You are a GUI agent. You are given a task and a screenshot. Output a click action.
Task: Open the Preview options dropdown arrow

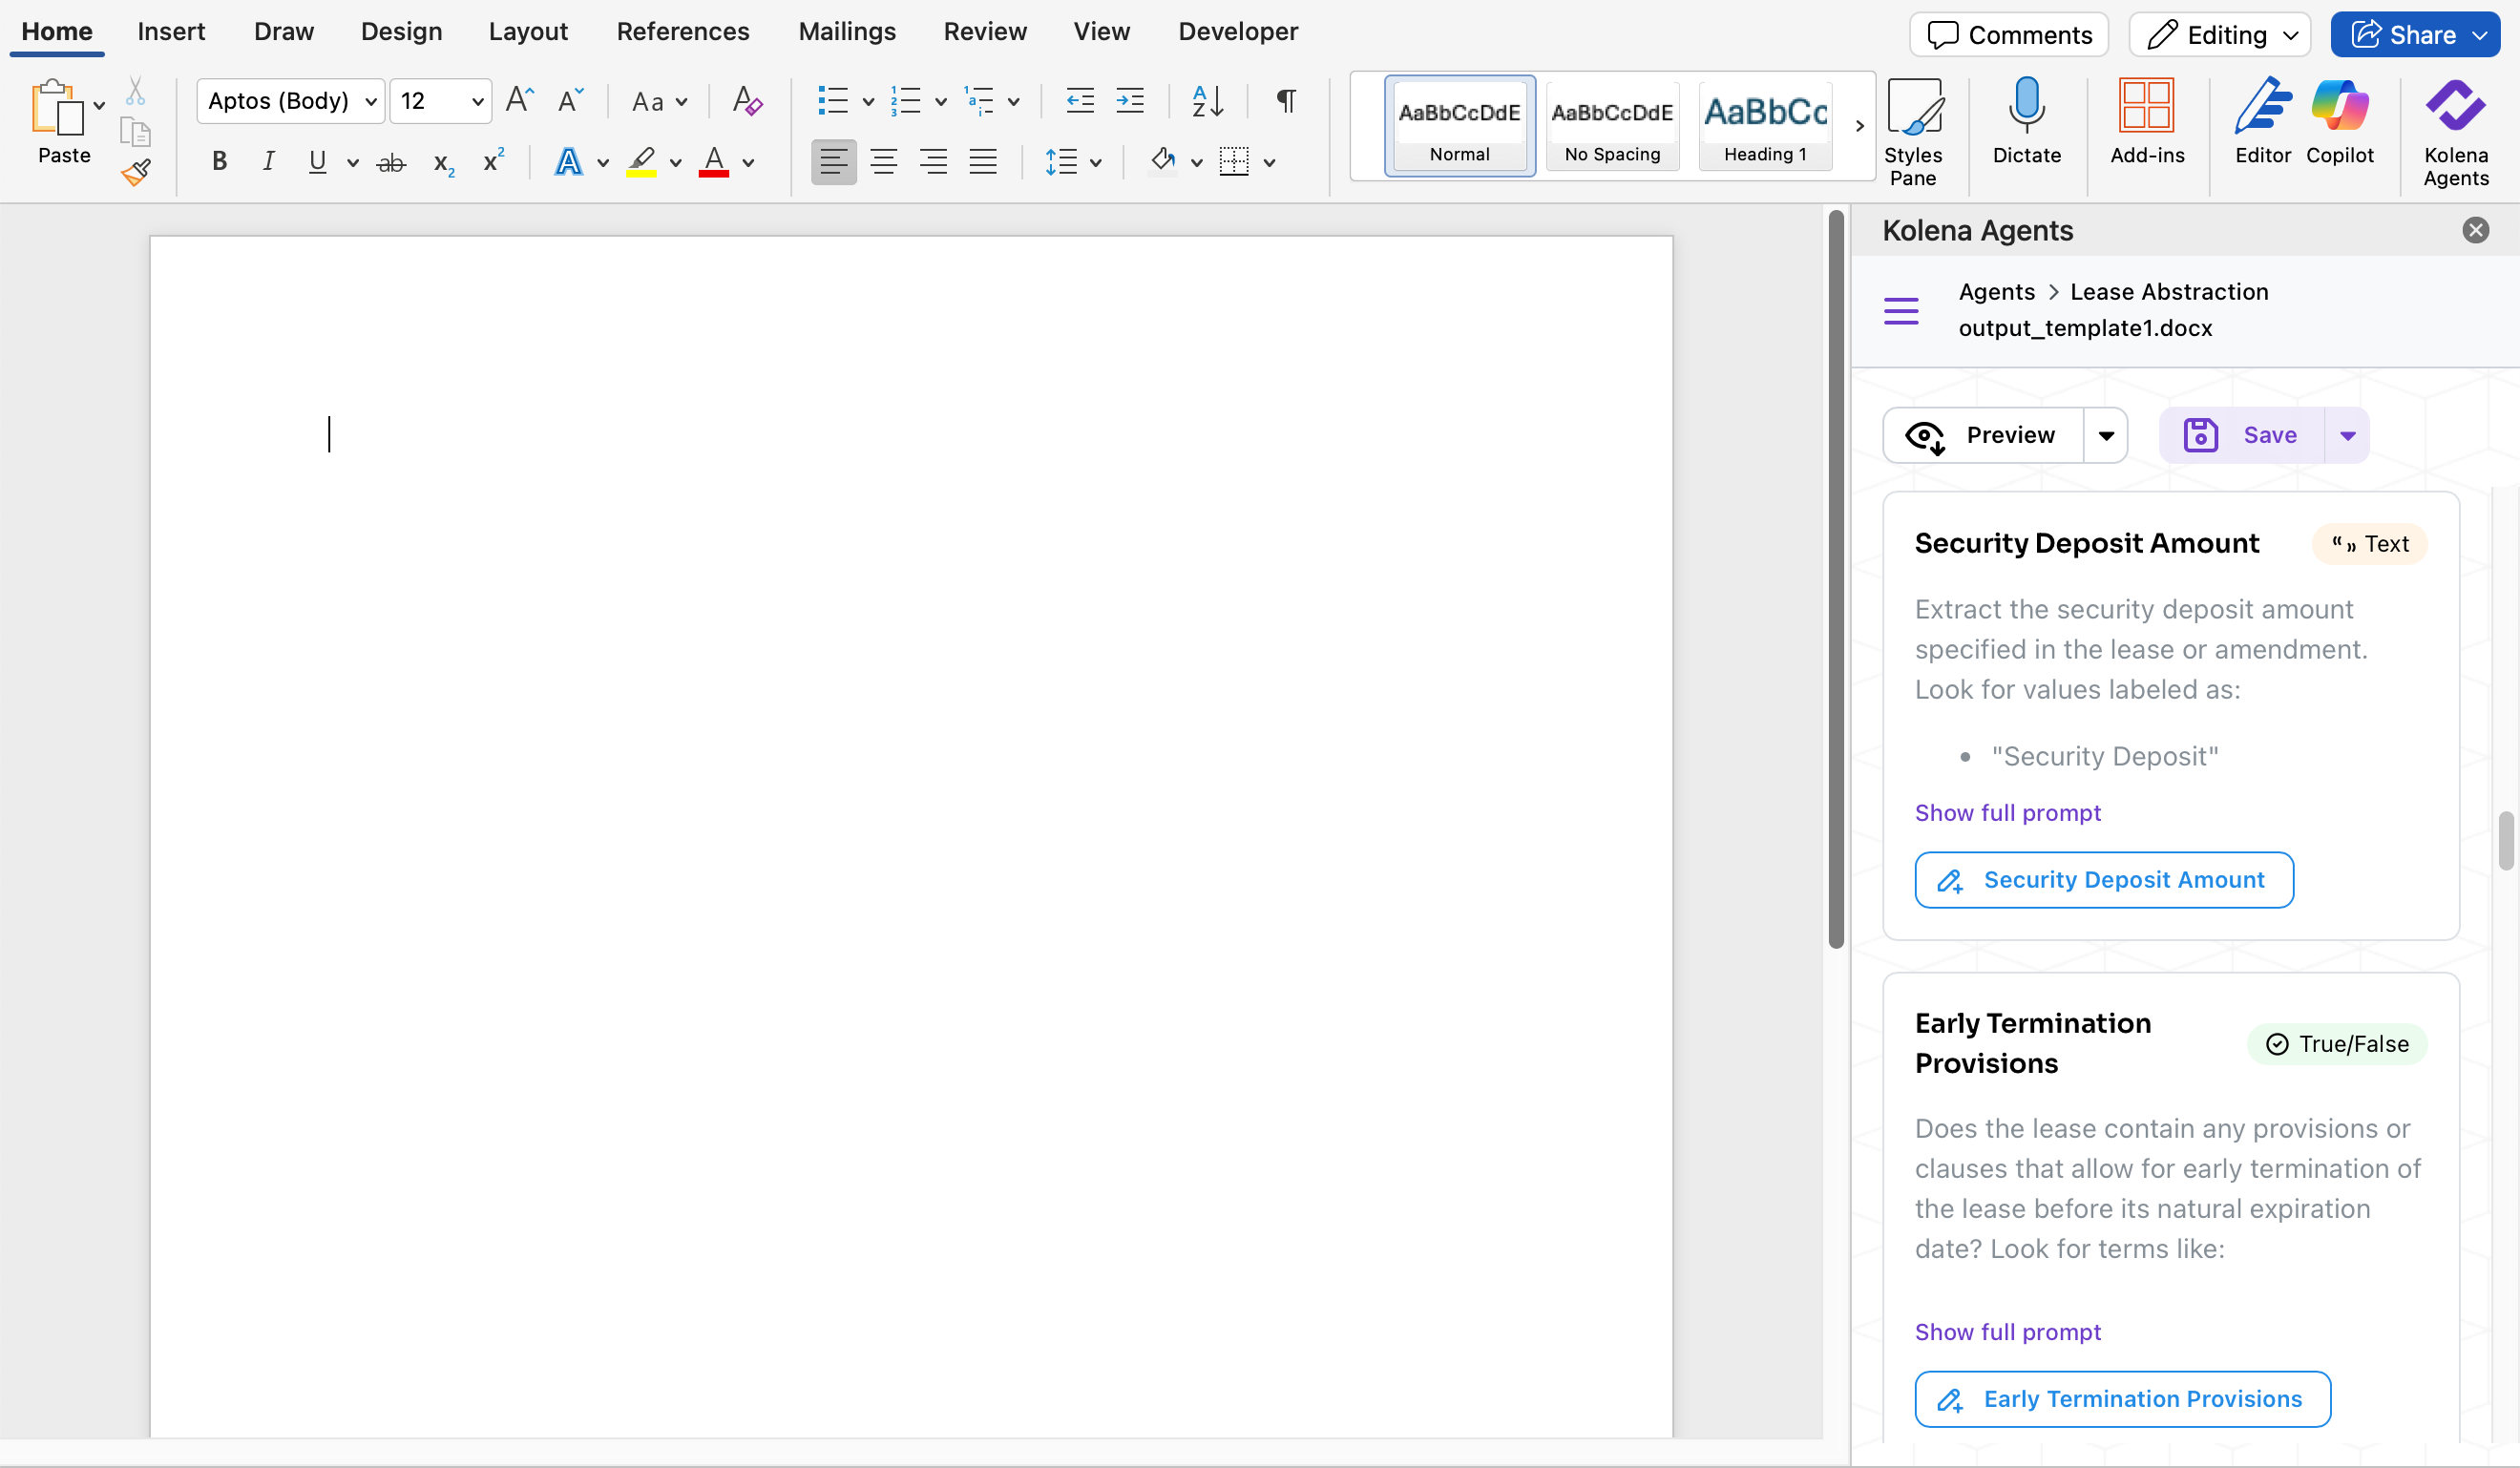(2105, 435)
